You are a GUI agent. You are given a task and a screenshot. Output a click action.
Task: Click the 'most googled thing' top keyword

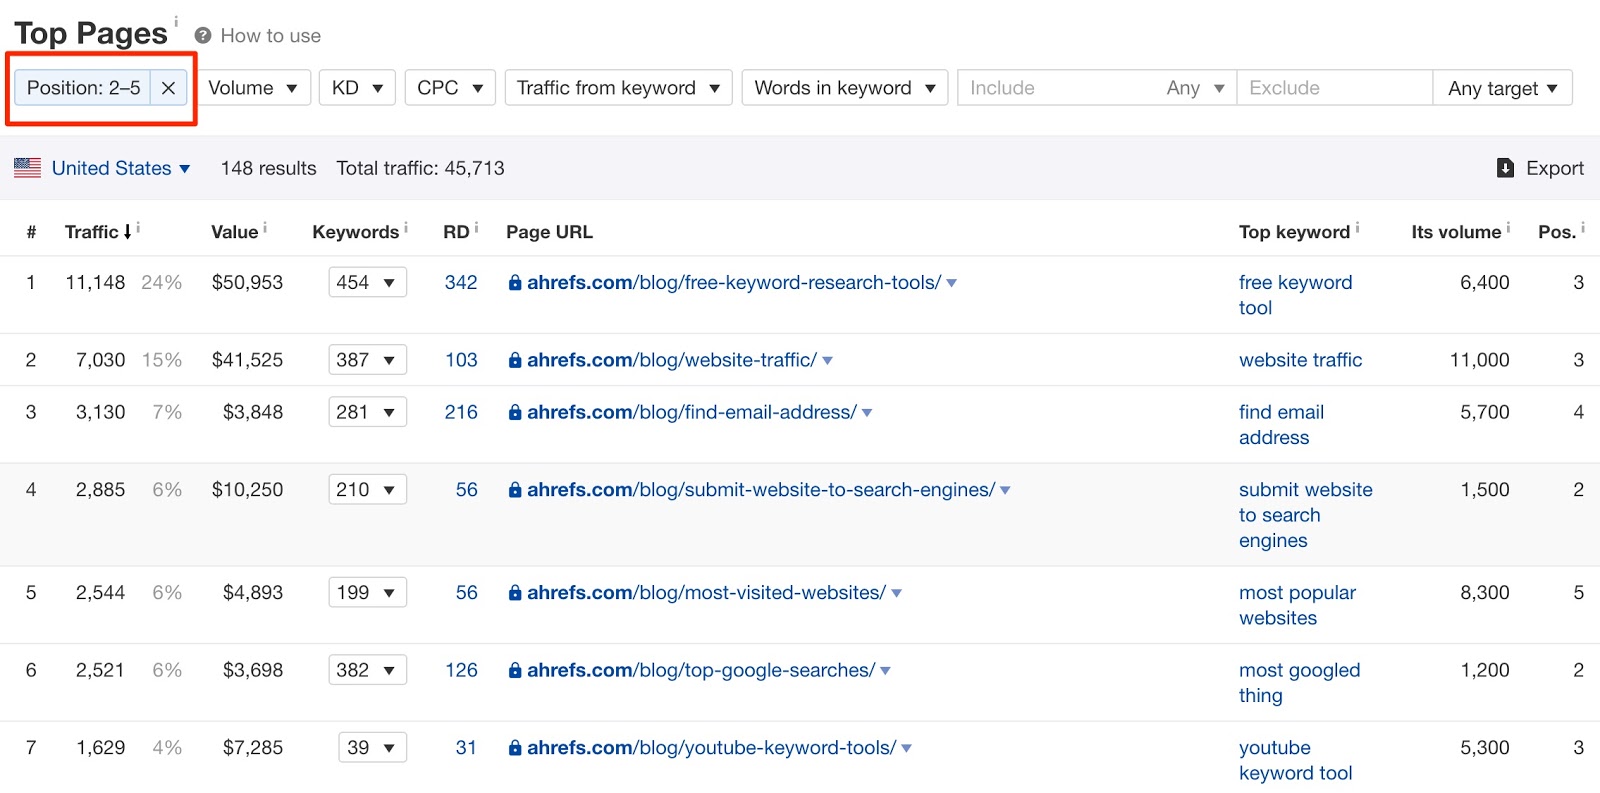[1299, 683]
